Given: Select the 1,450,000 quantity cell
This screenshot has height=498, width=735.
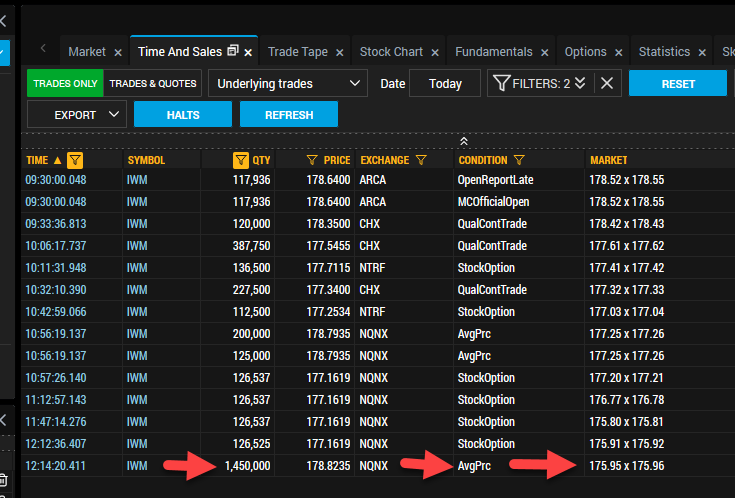Looking at the screenshot, I should [248, 466].
